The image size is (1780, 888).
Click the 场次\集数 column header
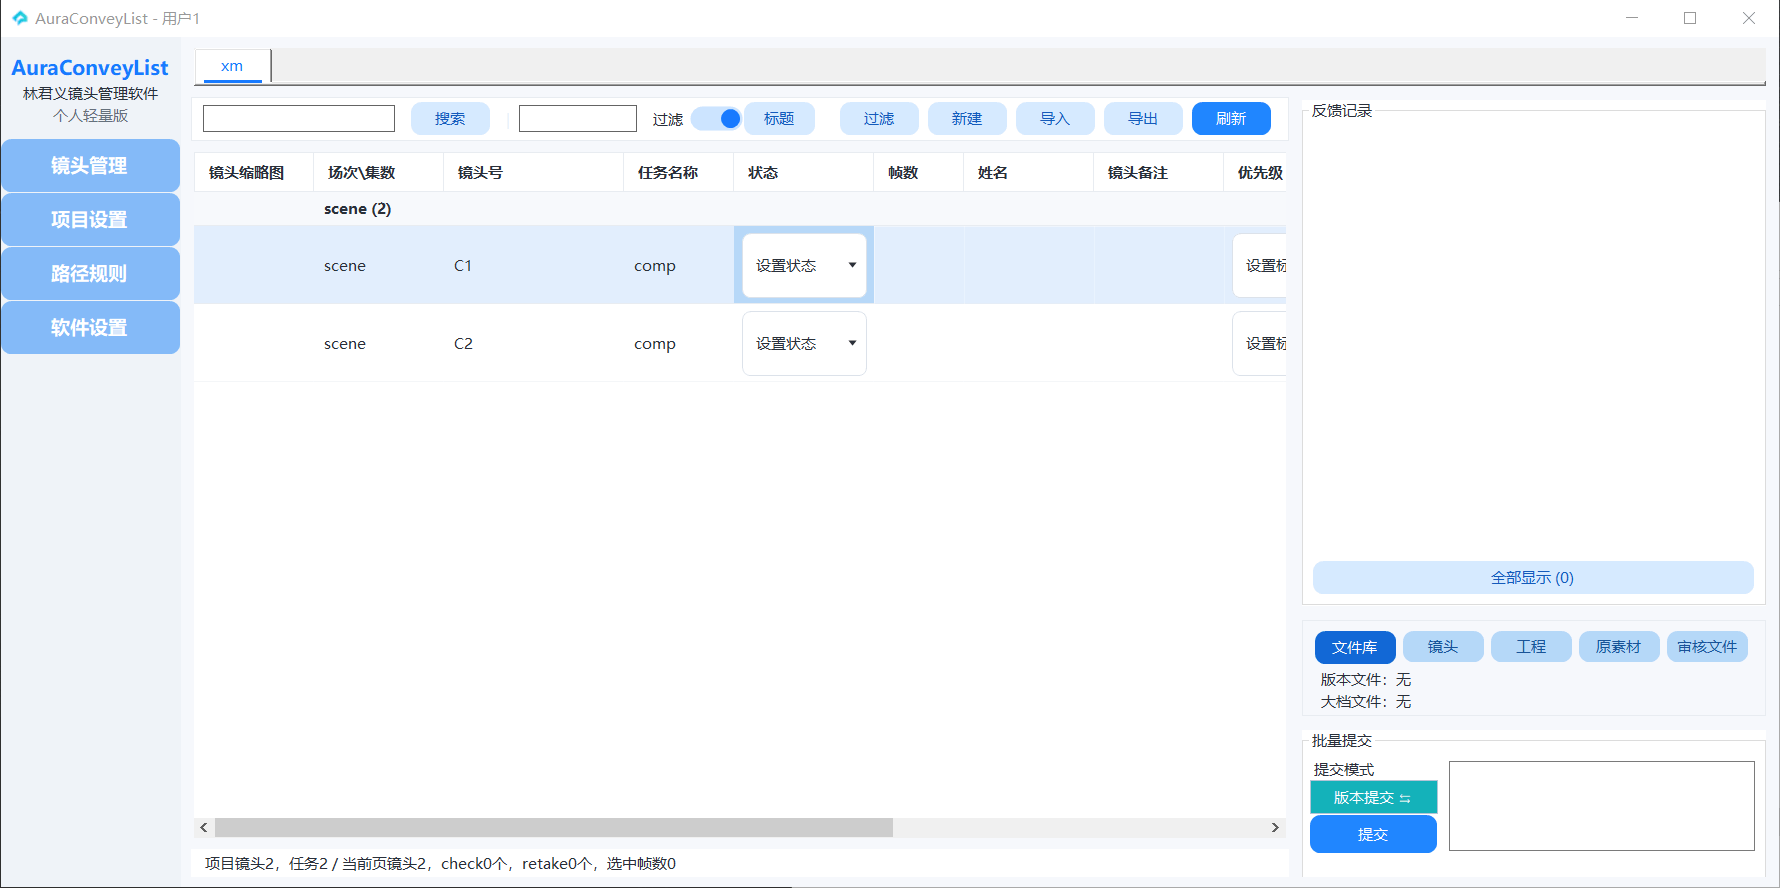pos(379,172)
